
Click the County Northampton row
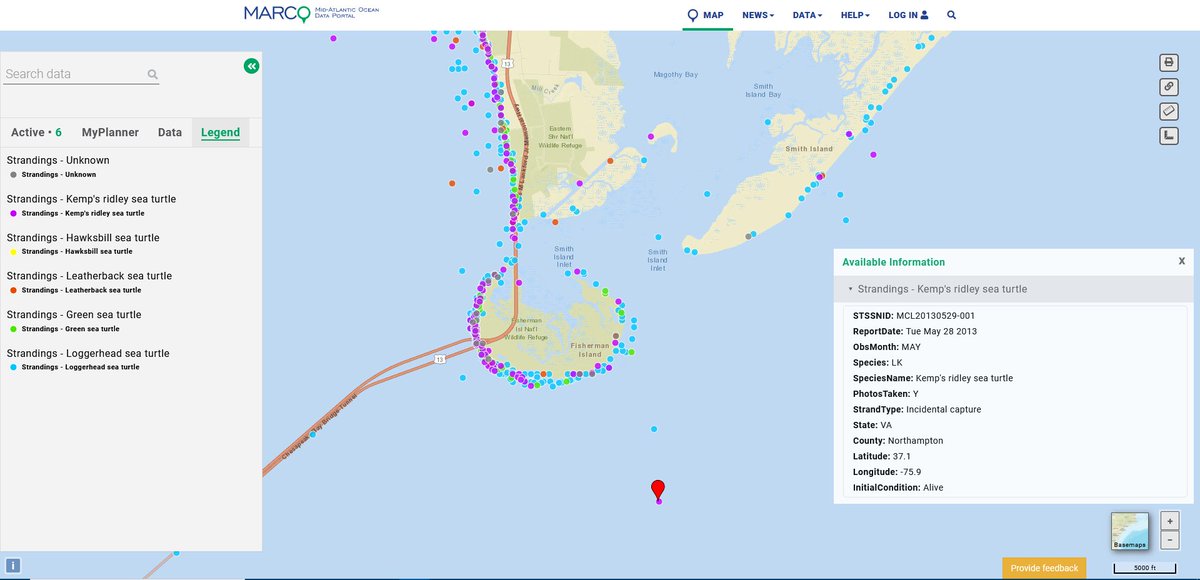(897, 441)
